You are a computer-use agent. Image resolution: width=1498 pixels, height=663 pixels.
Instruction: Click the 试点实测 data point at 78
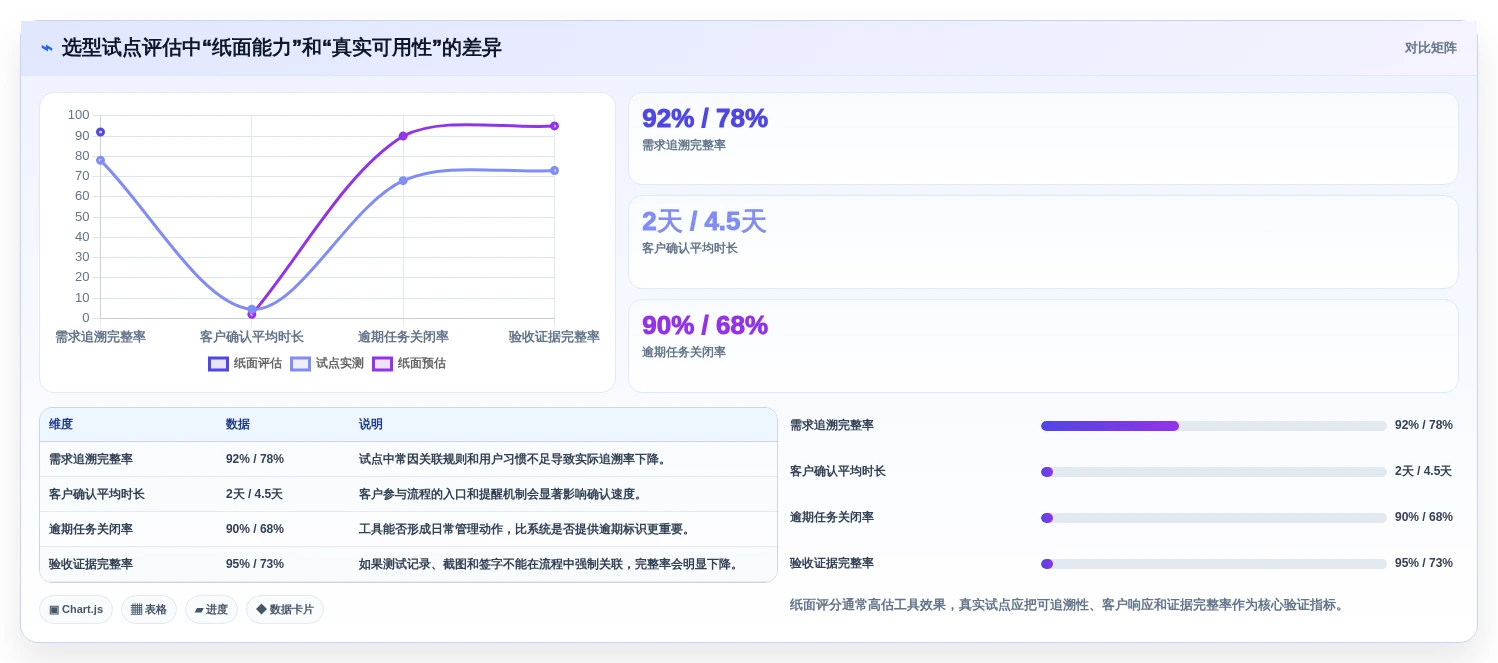(100, 160)
